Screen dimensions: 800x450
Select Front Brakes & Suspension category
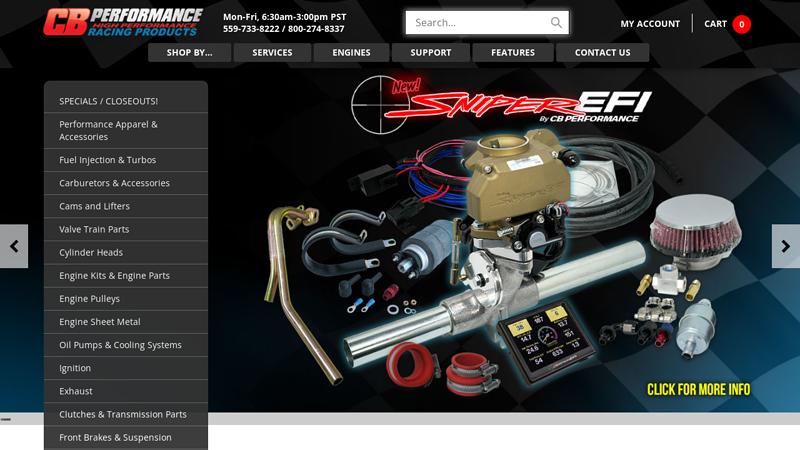[x=126, y=438]
